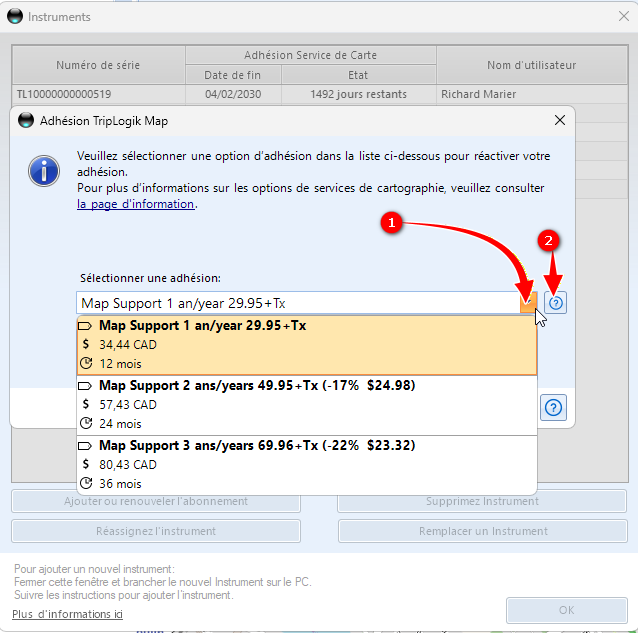
Task: Select Map Support 1 an/year option
Action: (307, 345)
